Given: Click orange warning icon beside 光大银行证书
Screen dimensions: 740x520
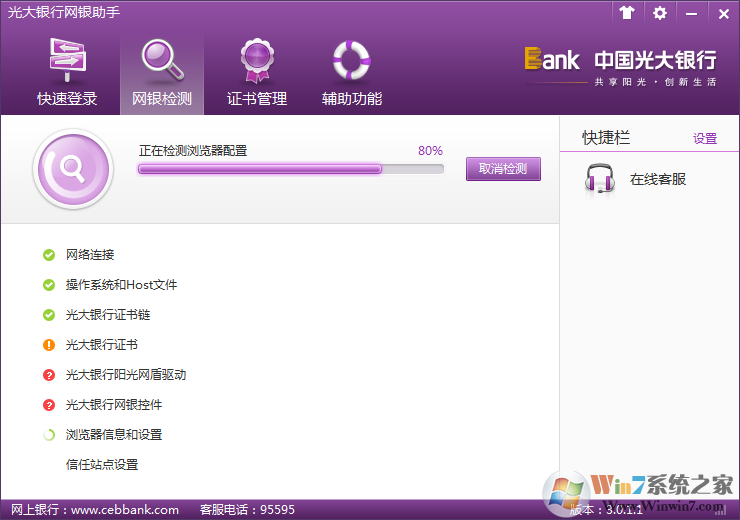Looking at the screenshot, I should tap(49, 345).
